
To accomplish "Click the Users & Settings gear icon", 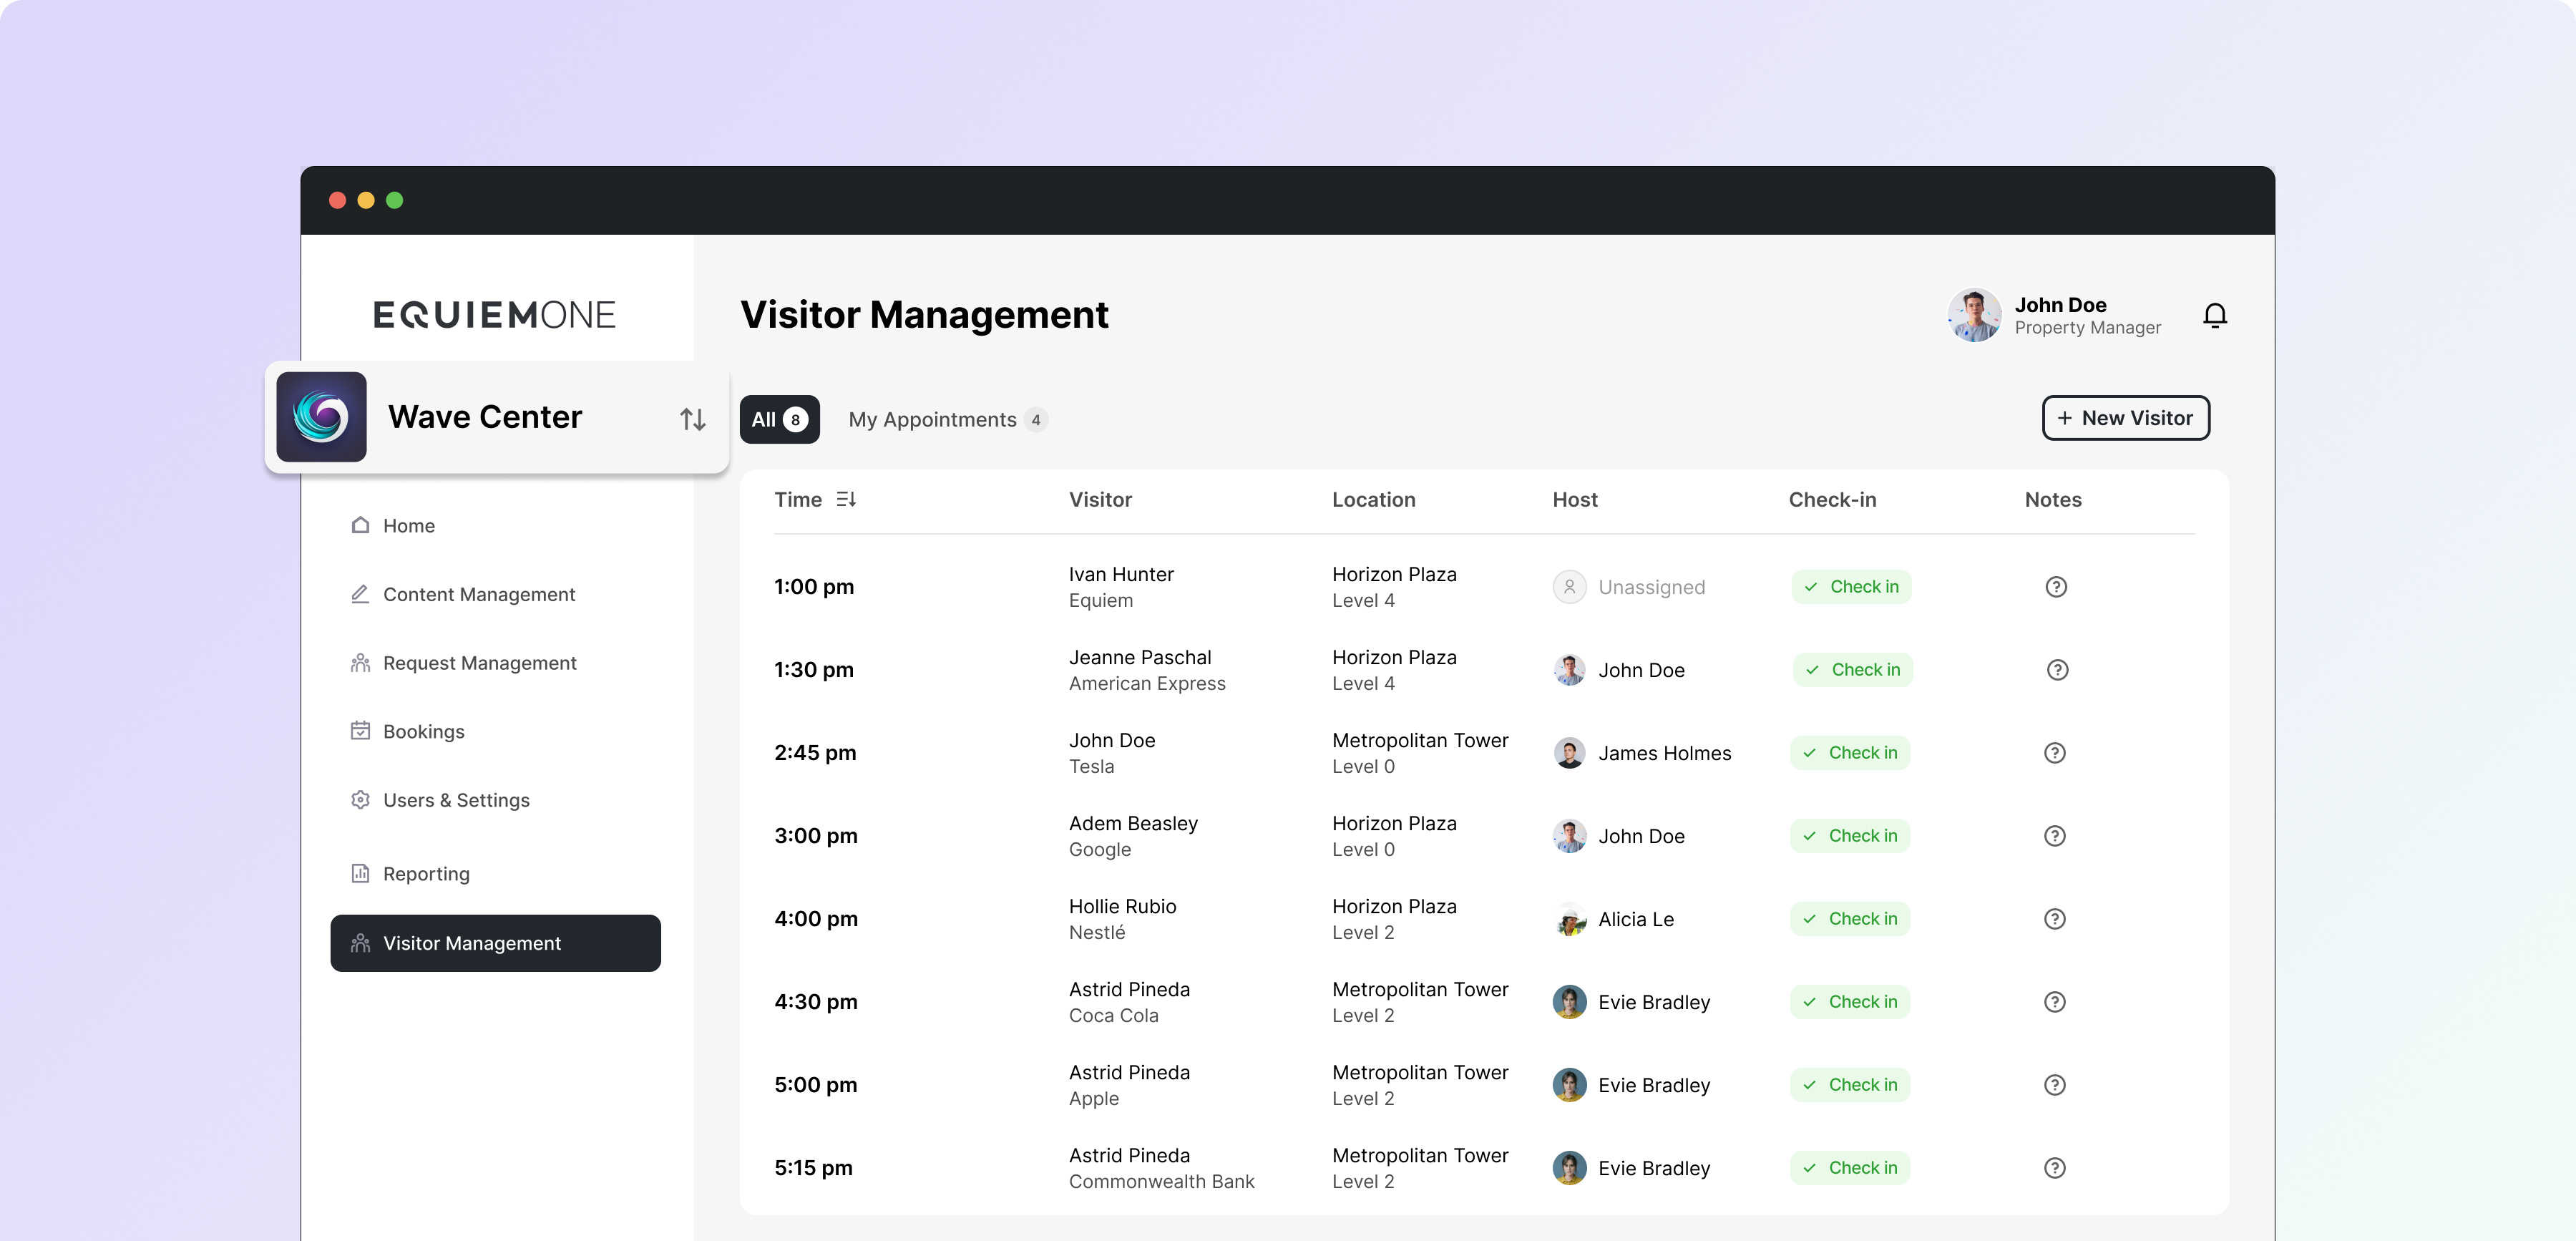I will click(360, 800).
